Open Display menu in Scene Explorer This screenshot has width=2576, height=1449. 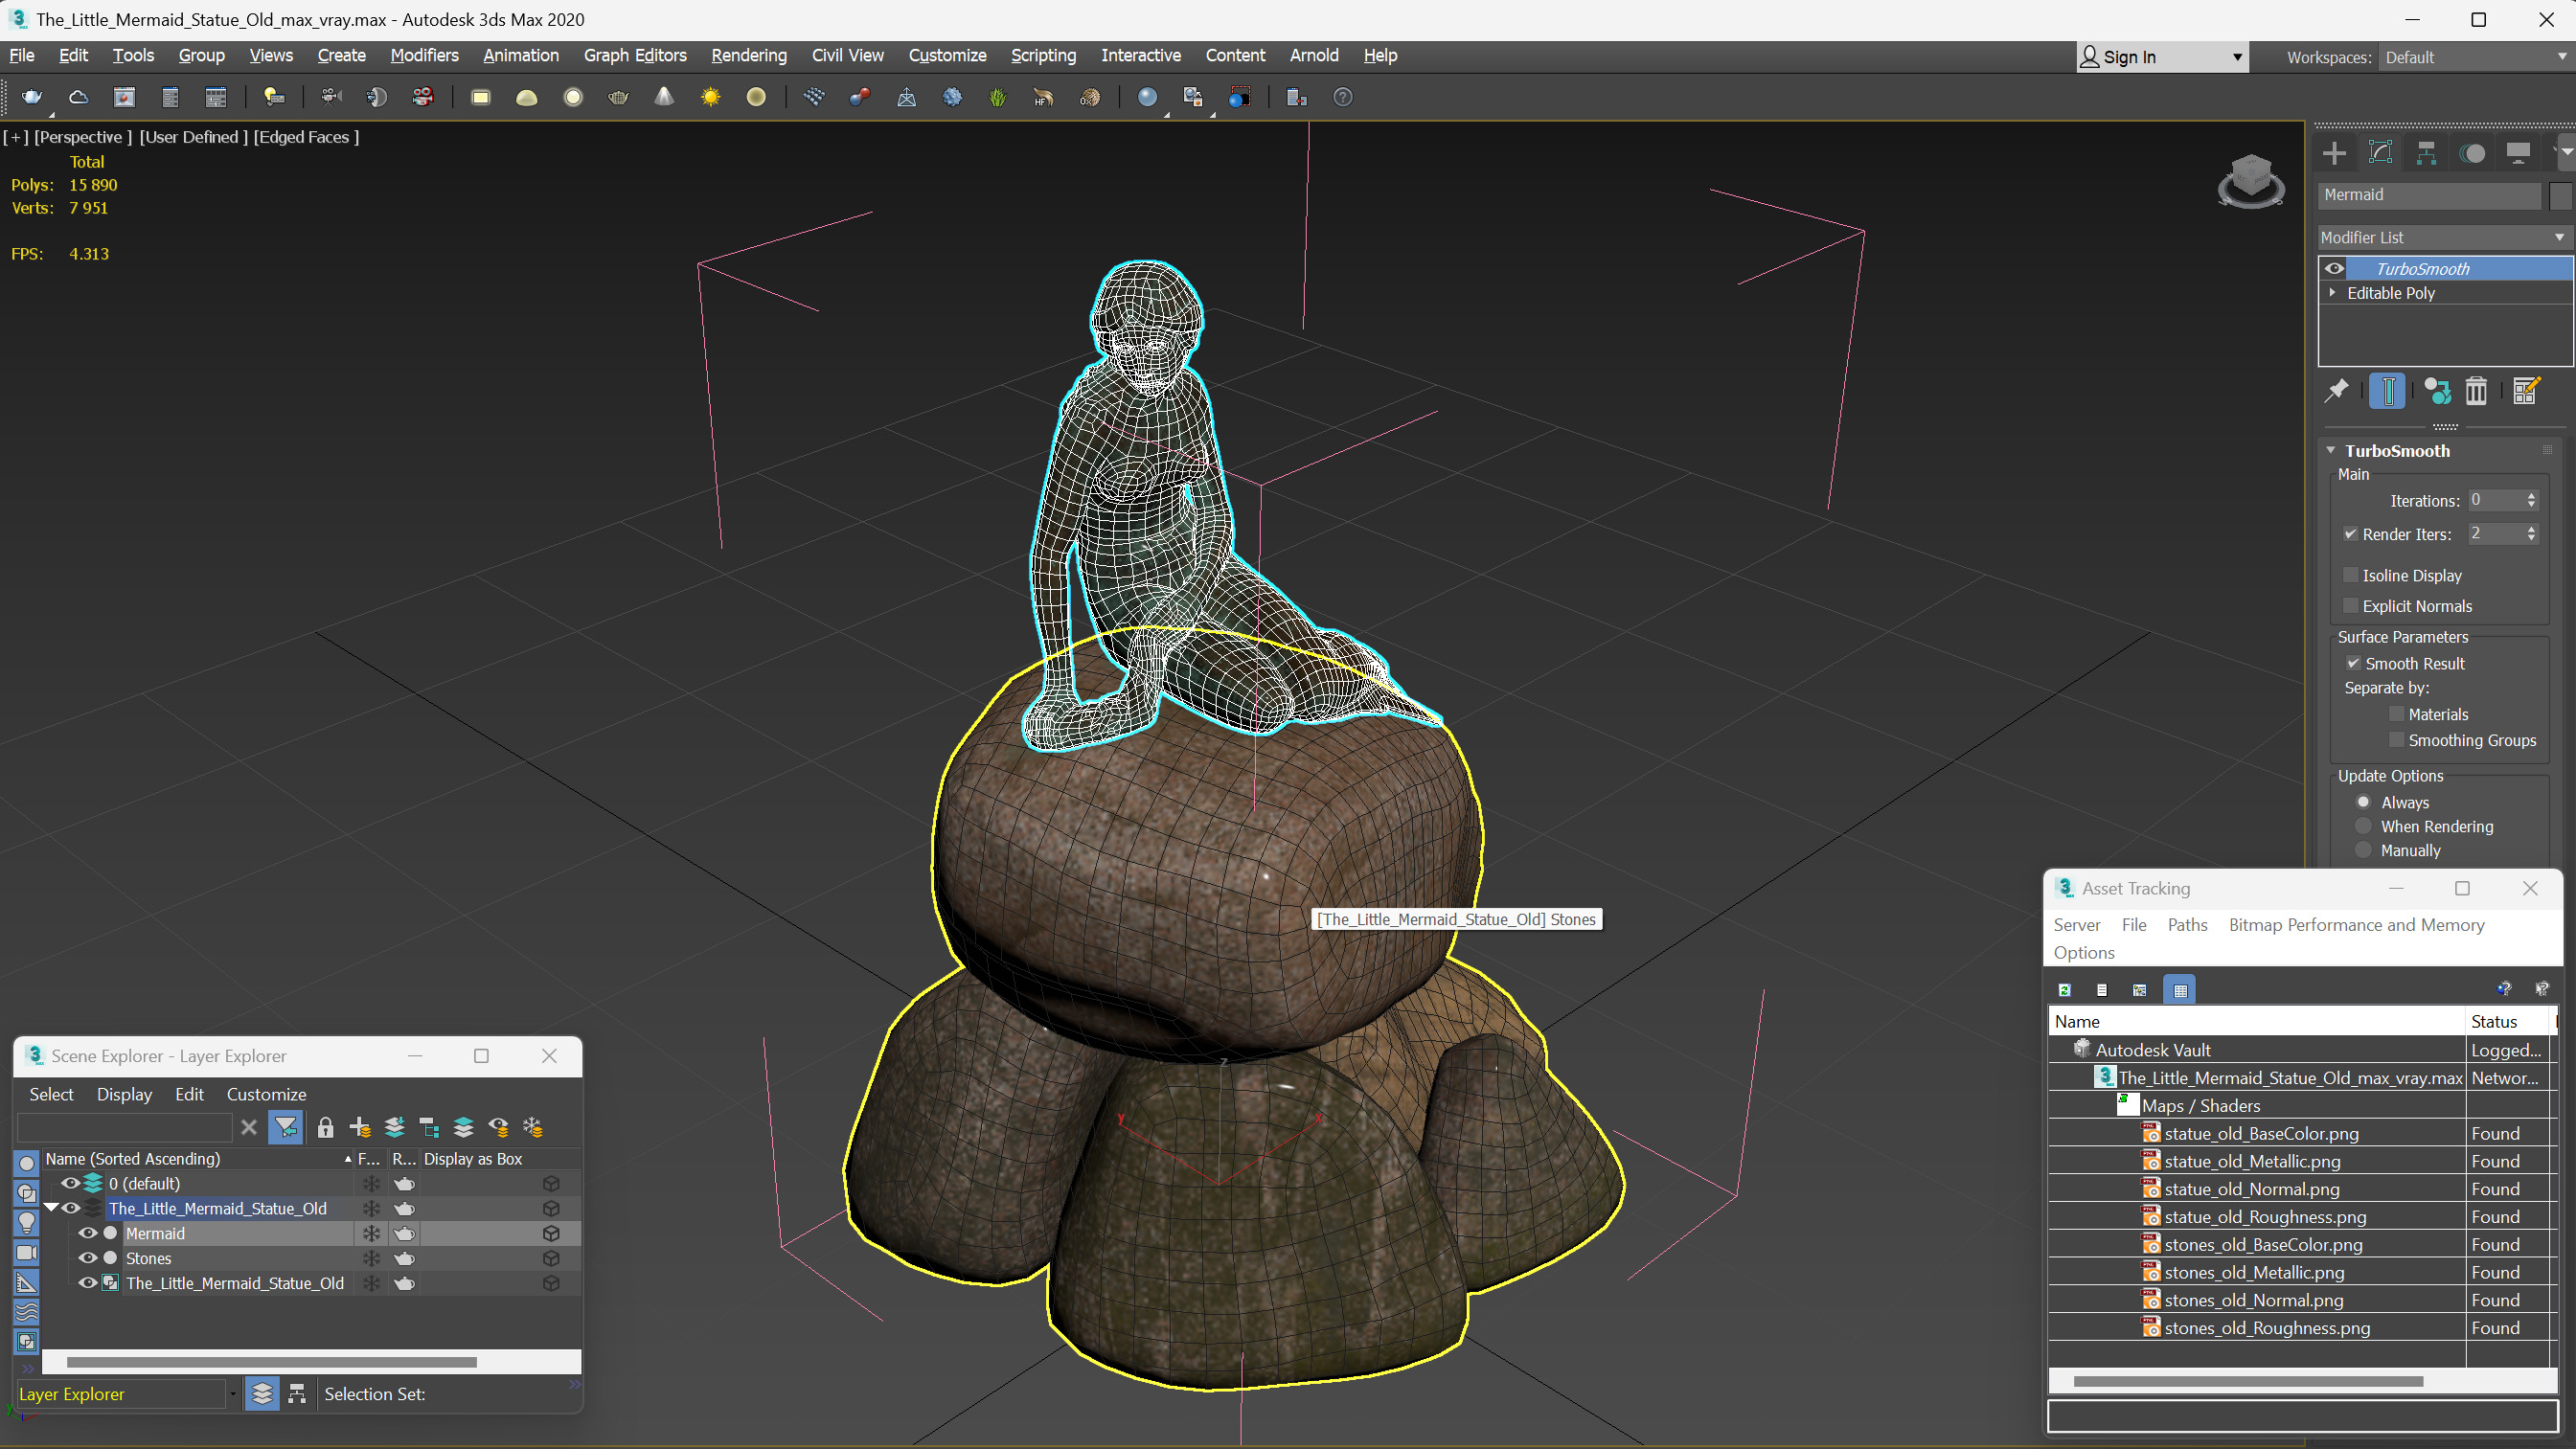click(124, 1094)
